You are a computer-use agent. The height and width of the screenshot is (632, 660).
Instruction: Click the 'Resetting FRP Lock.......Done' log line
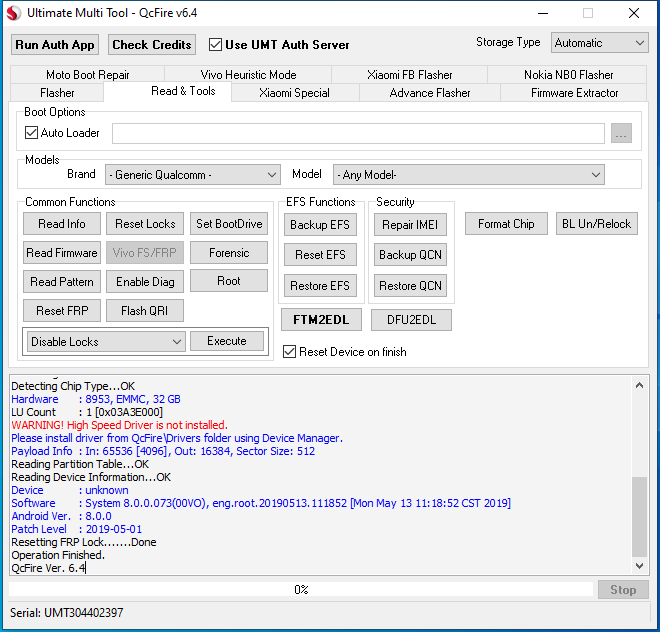coord(84,542)
